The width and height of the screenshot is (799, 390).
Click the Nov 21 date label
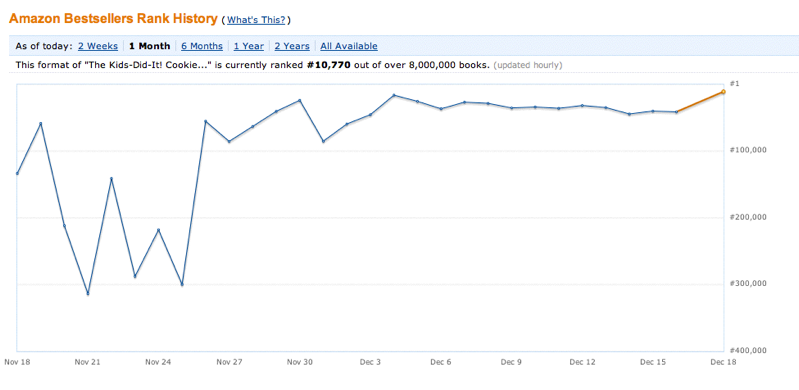(87, 362)
